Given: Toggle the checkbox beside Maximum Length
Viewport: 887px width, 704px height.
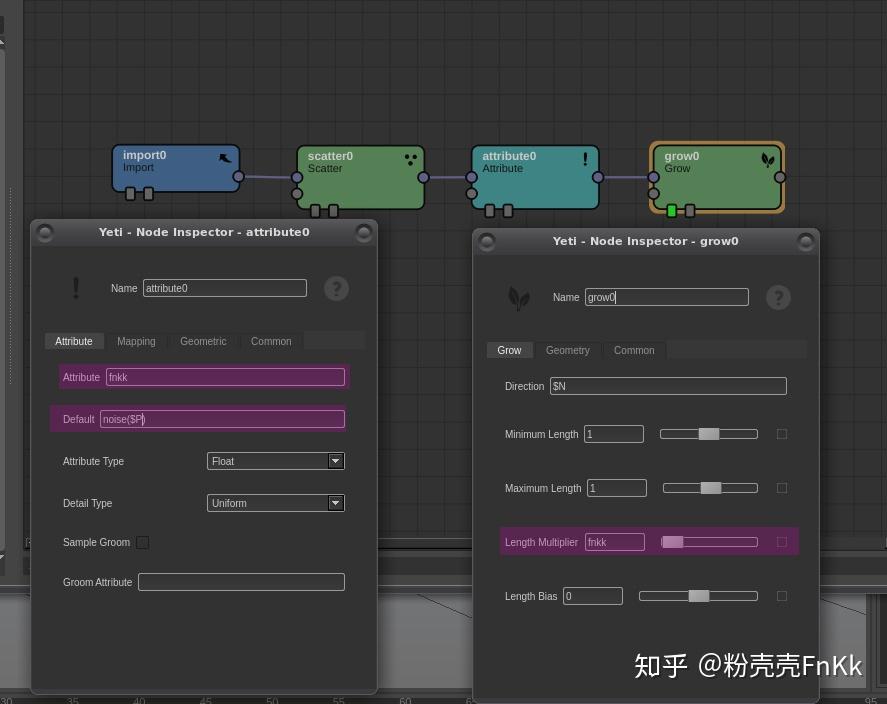Looking at the screenshot, I should tap(782, 488).
